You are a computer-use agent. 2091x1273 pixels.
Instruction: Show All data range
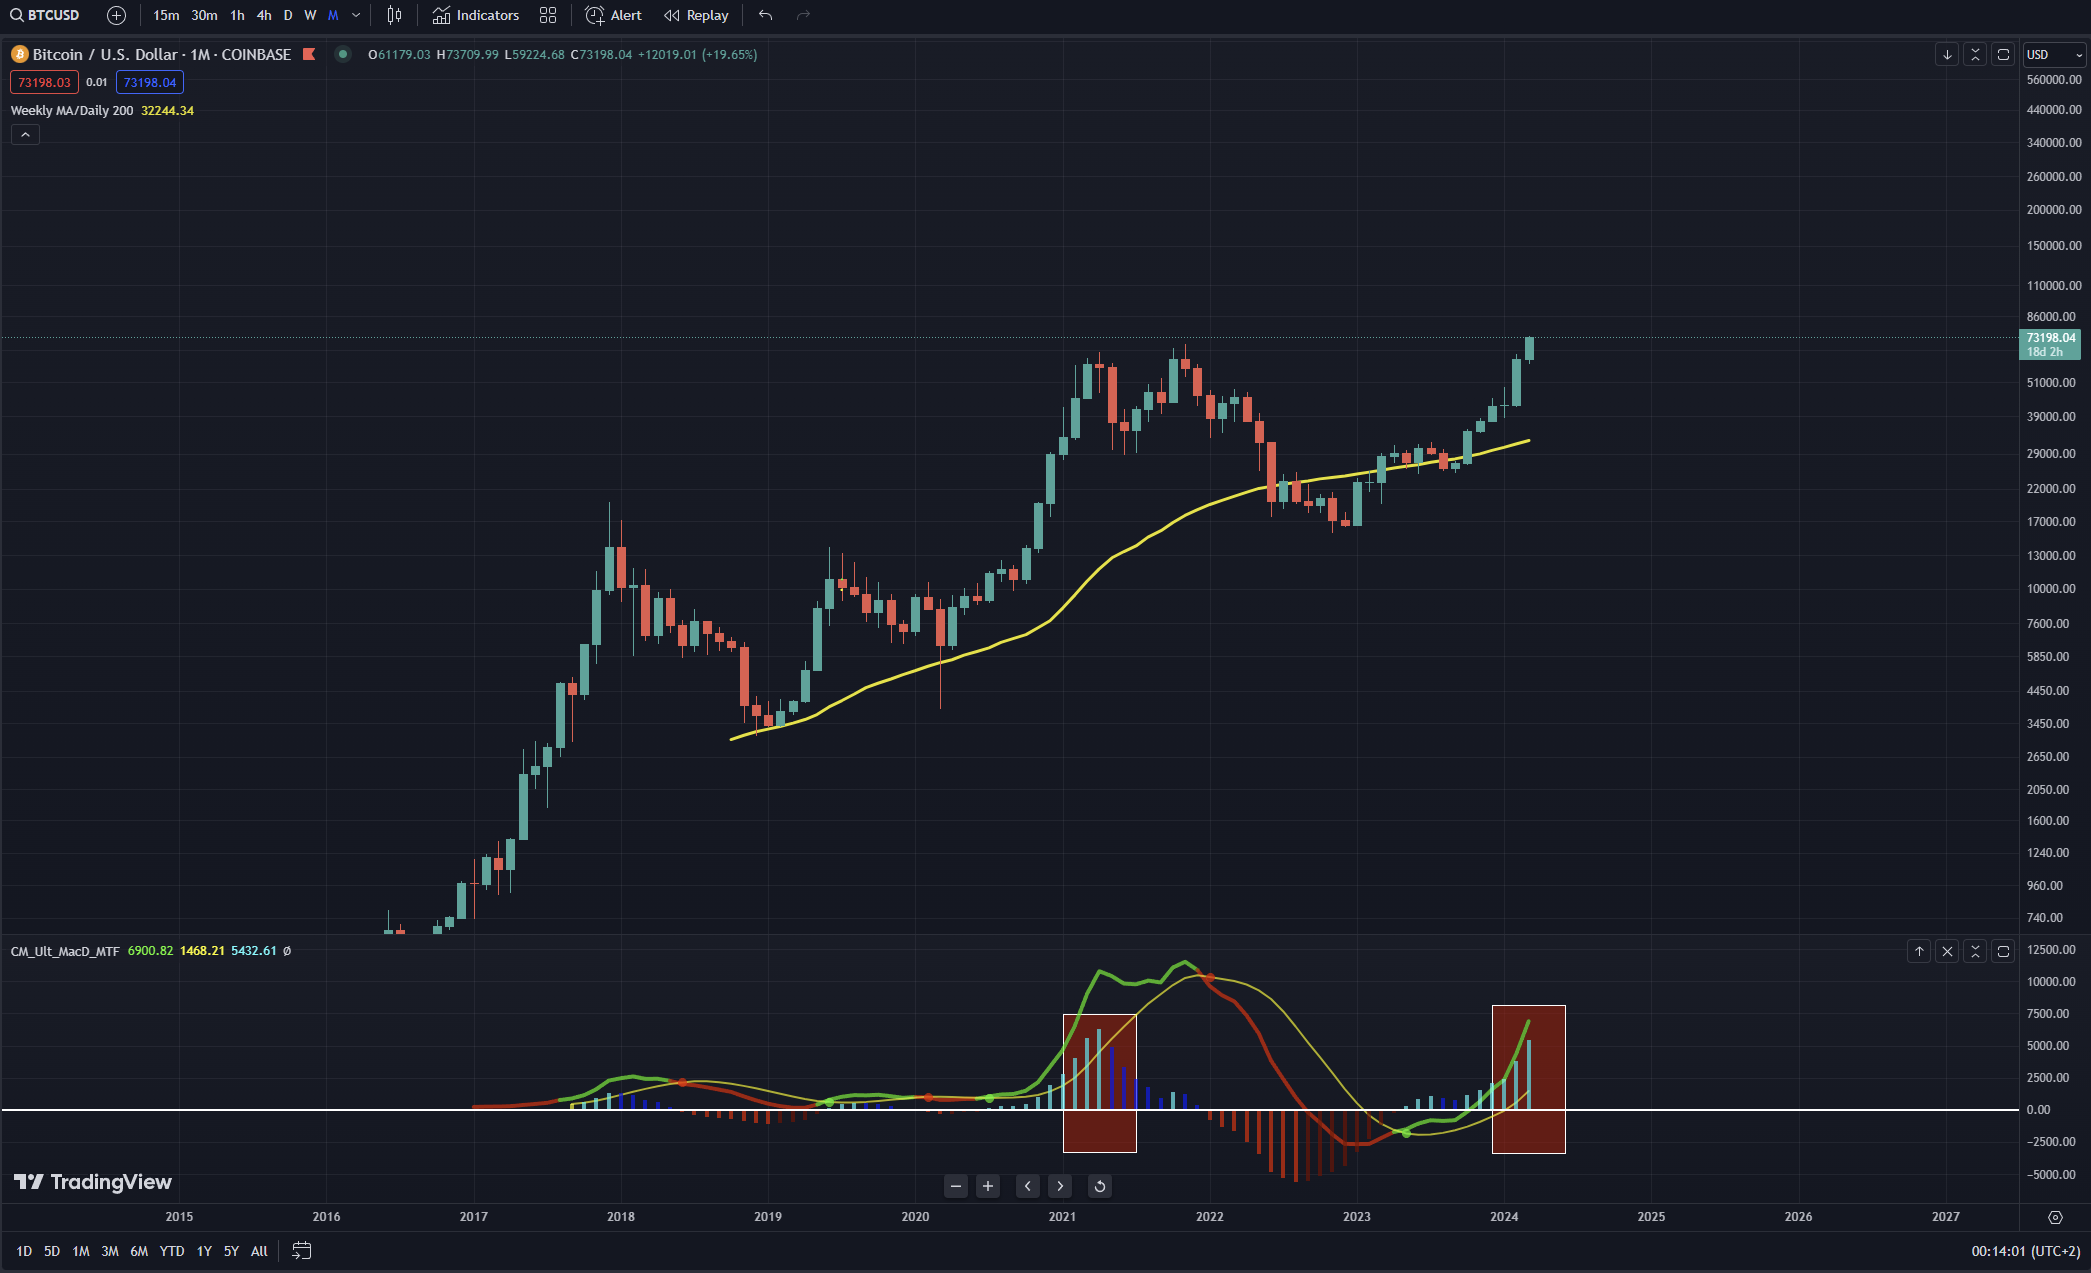click(259, 1251)
